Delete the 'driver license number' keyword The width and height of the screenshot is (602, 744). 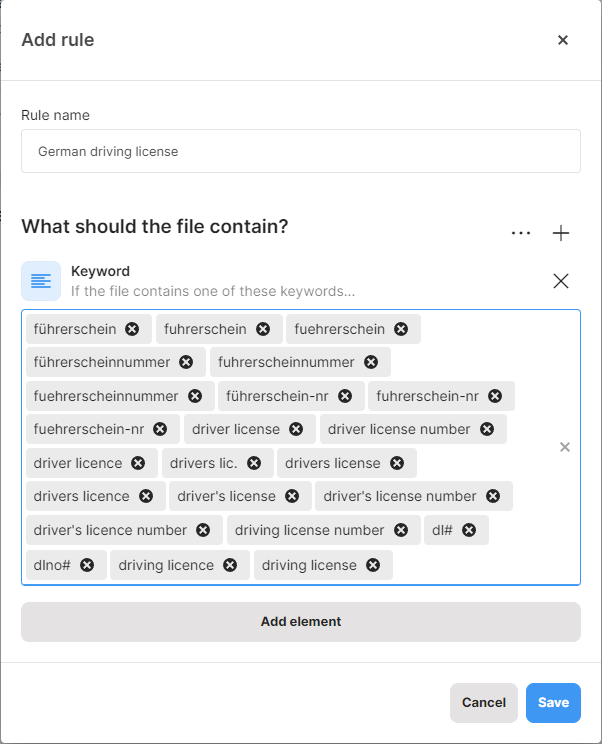click(x=487, y=429)
